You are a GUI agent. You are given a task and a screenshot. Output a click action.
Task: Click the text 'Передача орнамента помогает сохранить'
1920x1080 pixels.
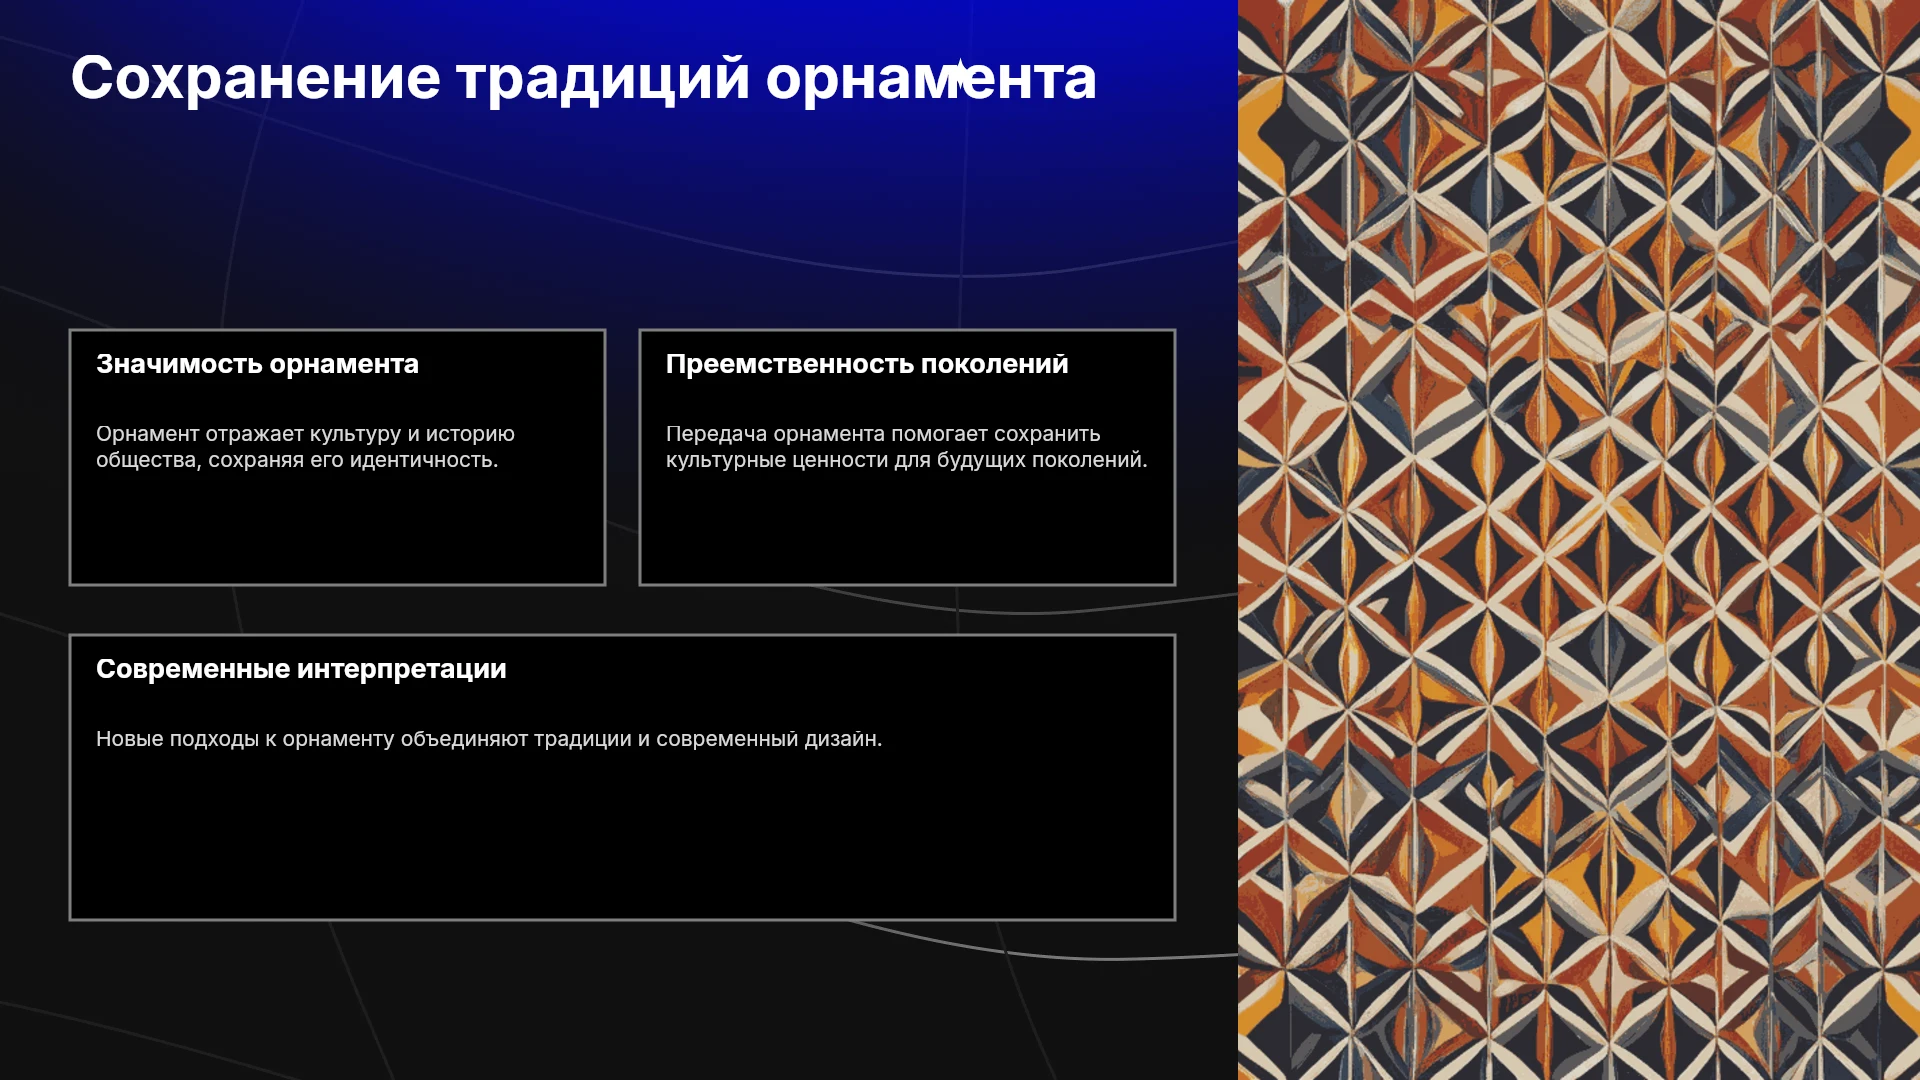point(883,434)
